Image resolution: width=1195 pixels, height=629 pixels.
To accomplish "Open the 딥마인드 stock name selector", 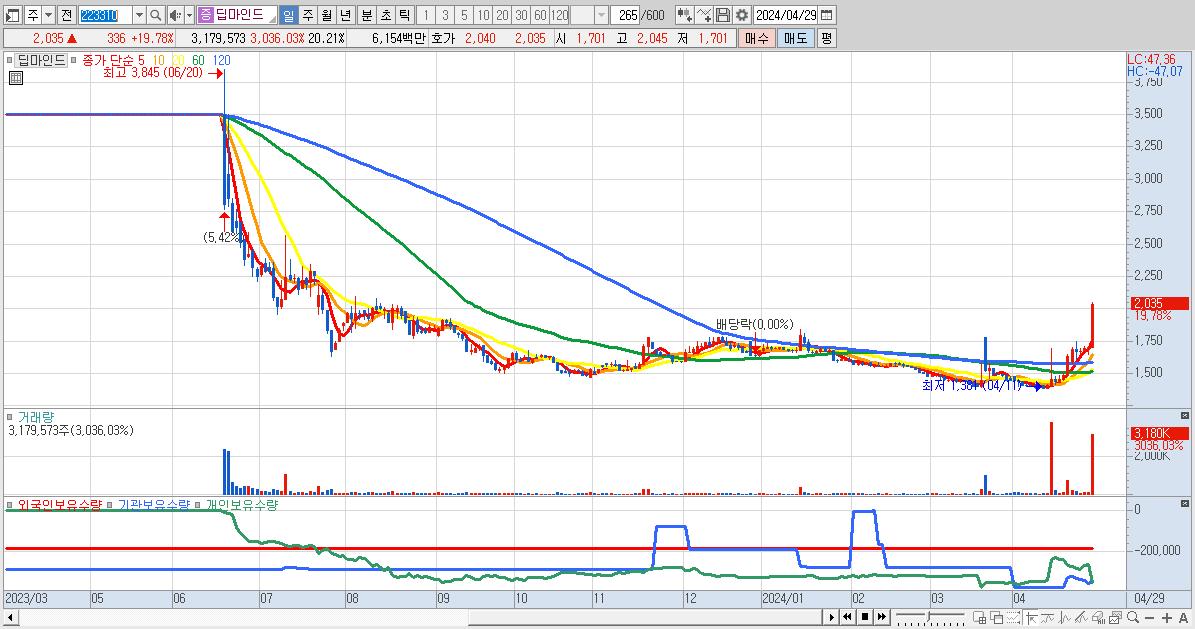I will (238, 15).
